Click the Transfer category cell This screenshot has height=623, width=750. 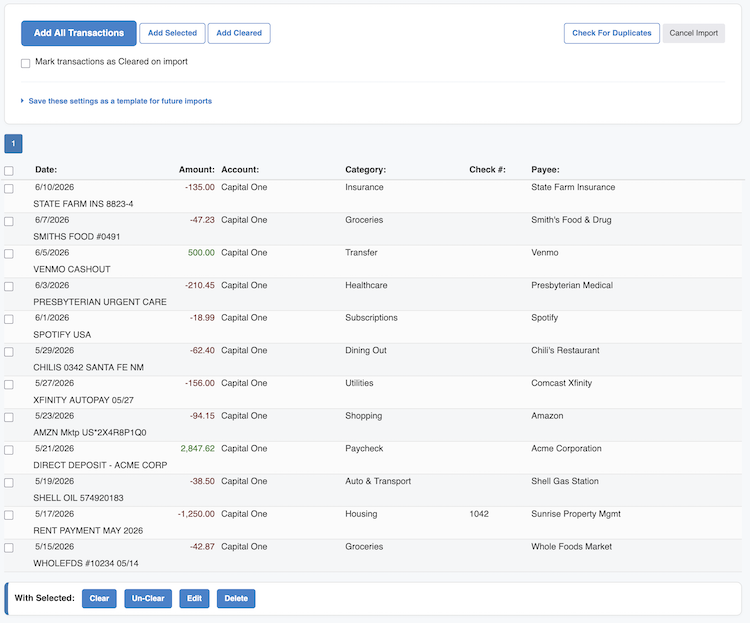(x=361, y=252)
